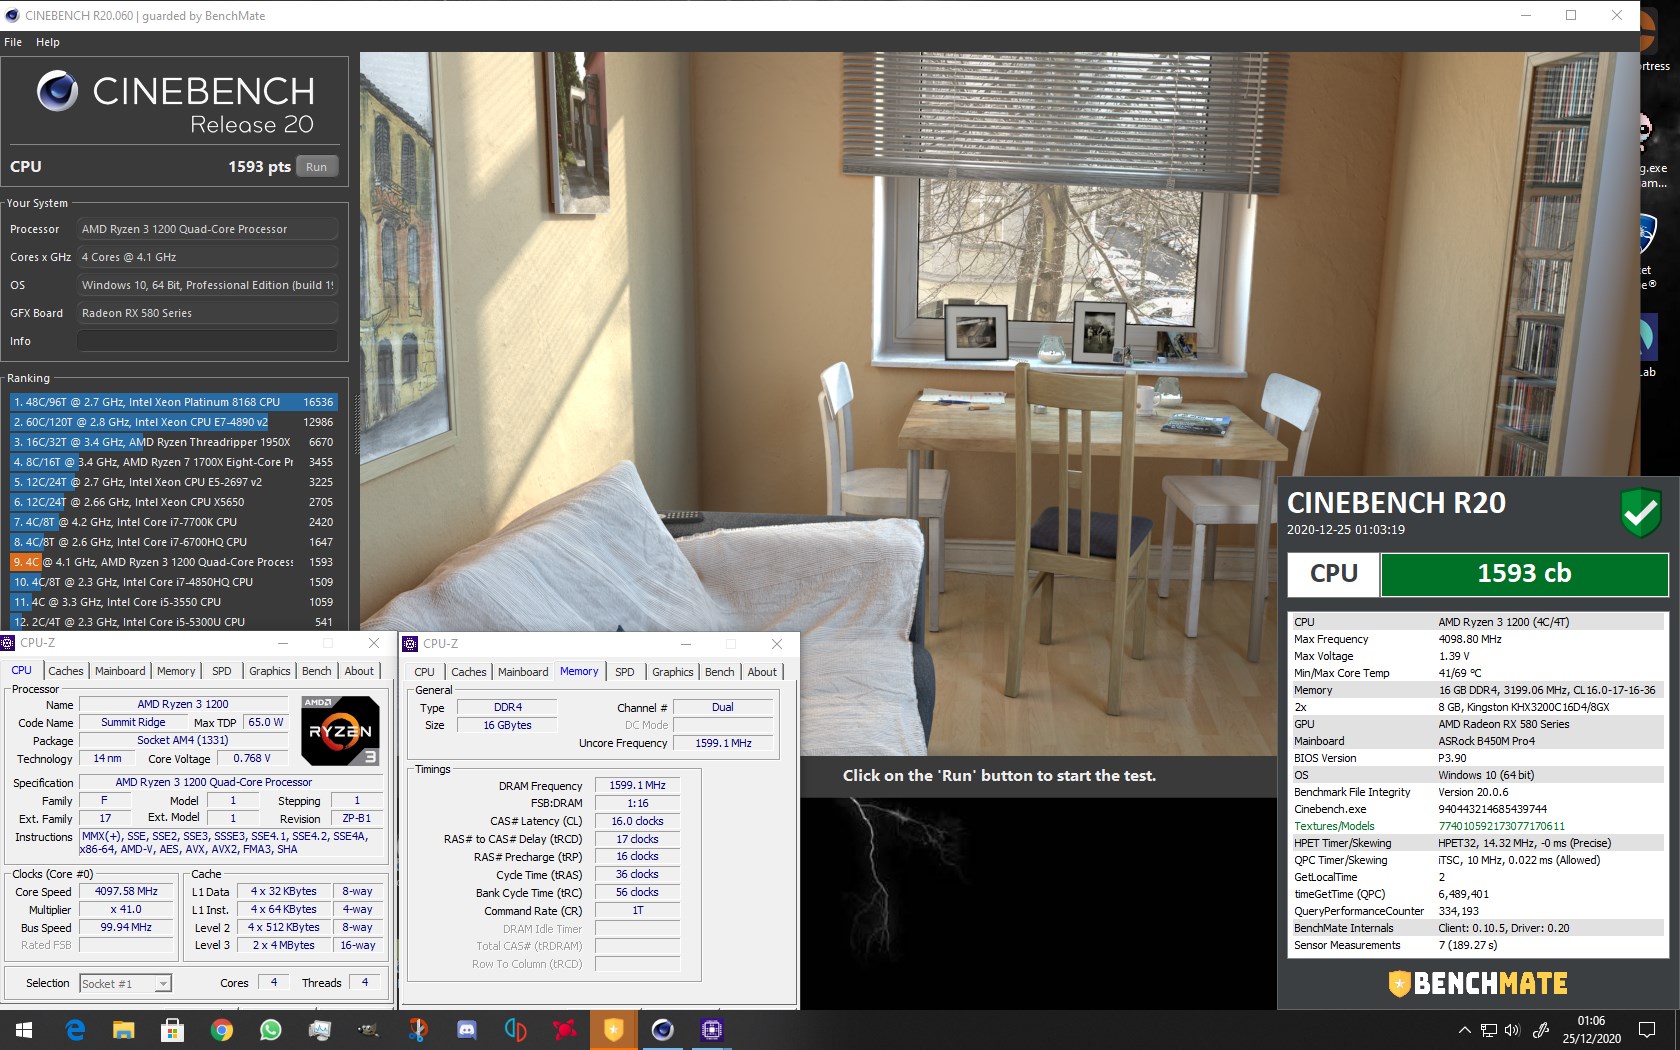This screenshot has width=1680, height=1050.
Task: Open Graphics tab in left CPU-Z window
Action: tap(270, 671)
